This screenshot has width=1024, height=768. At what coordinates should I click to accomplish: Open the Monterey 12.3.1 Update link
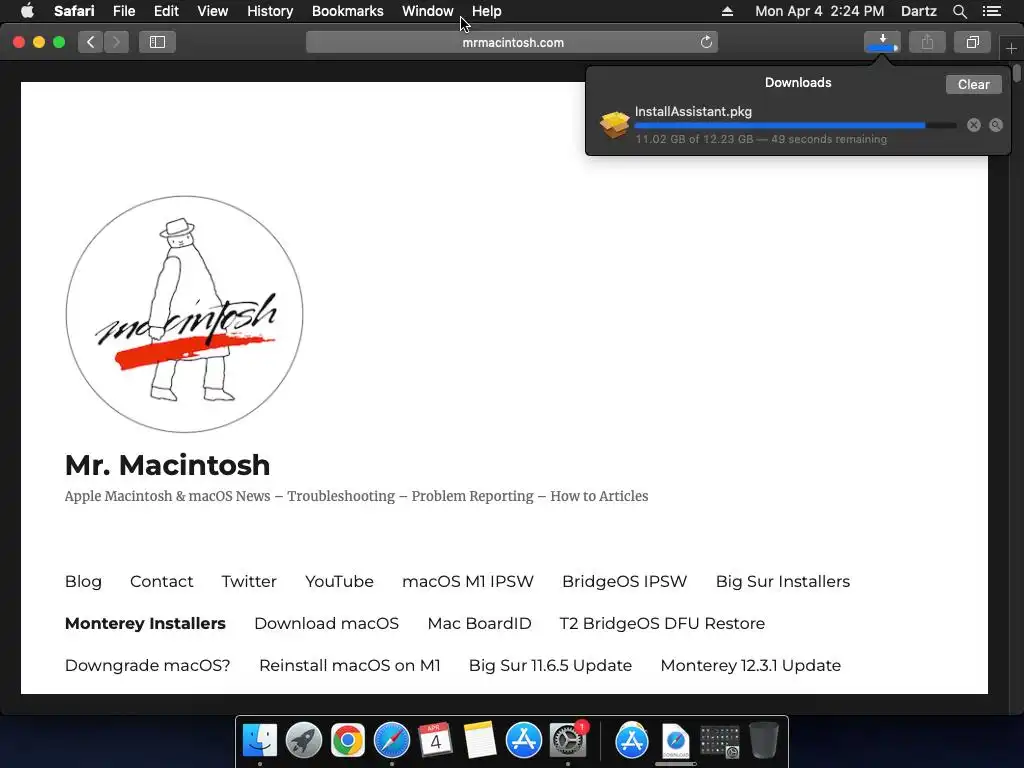[750, 665]
